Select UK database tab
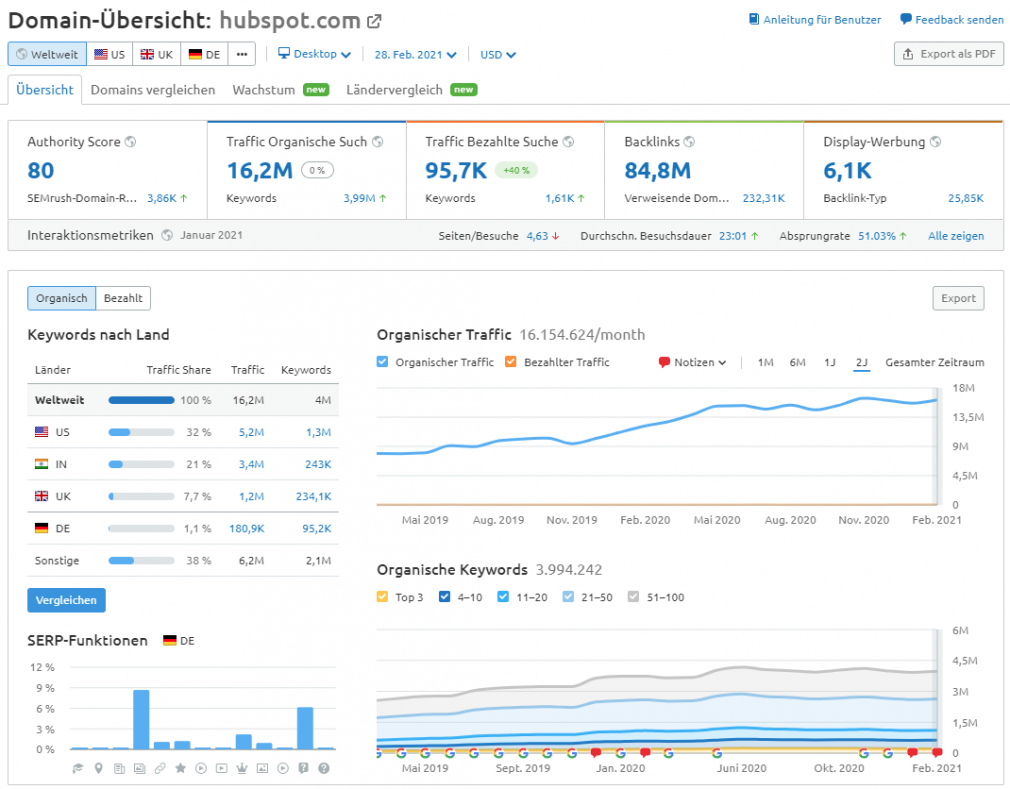 (x=157, y=54)
